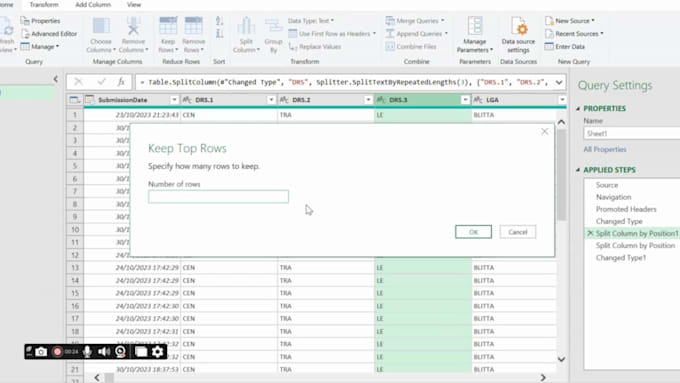Click Choose Columns icon
The height and width of the screenshot is (383, 680).
click(x=101, y=26)
